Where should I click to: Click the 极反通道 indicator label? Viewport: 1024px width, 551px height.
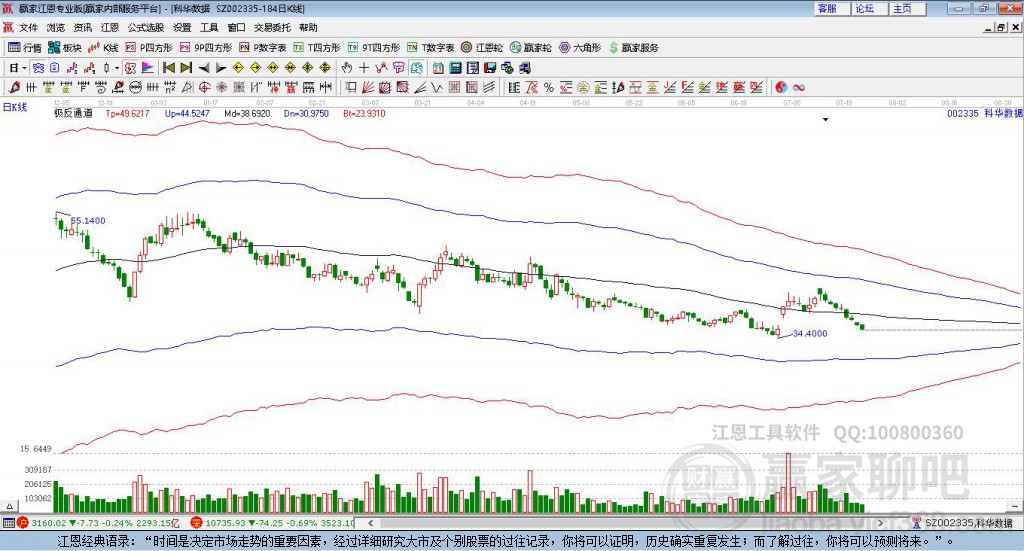click(73, 113)
